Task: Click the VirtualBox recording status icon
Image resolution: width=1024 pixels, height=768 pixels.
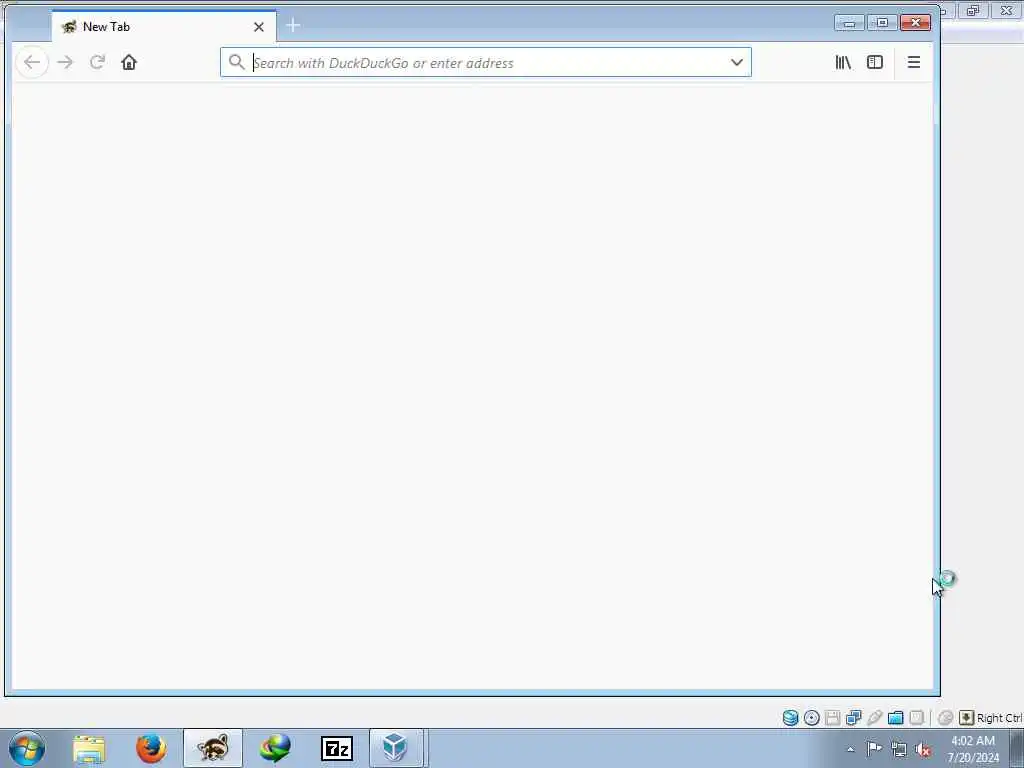Action: point(945,718)
